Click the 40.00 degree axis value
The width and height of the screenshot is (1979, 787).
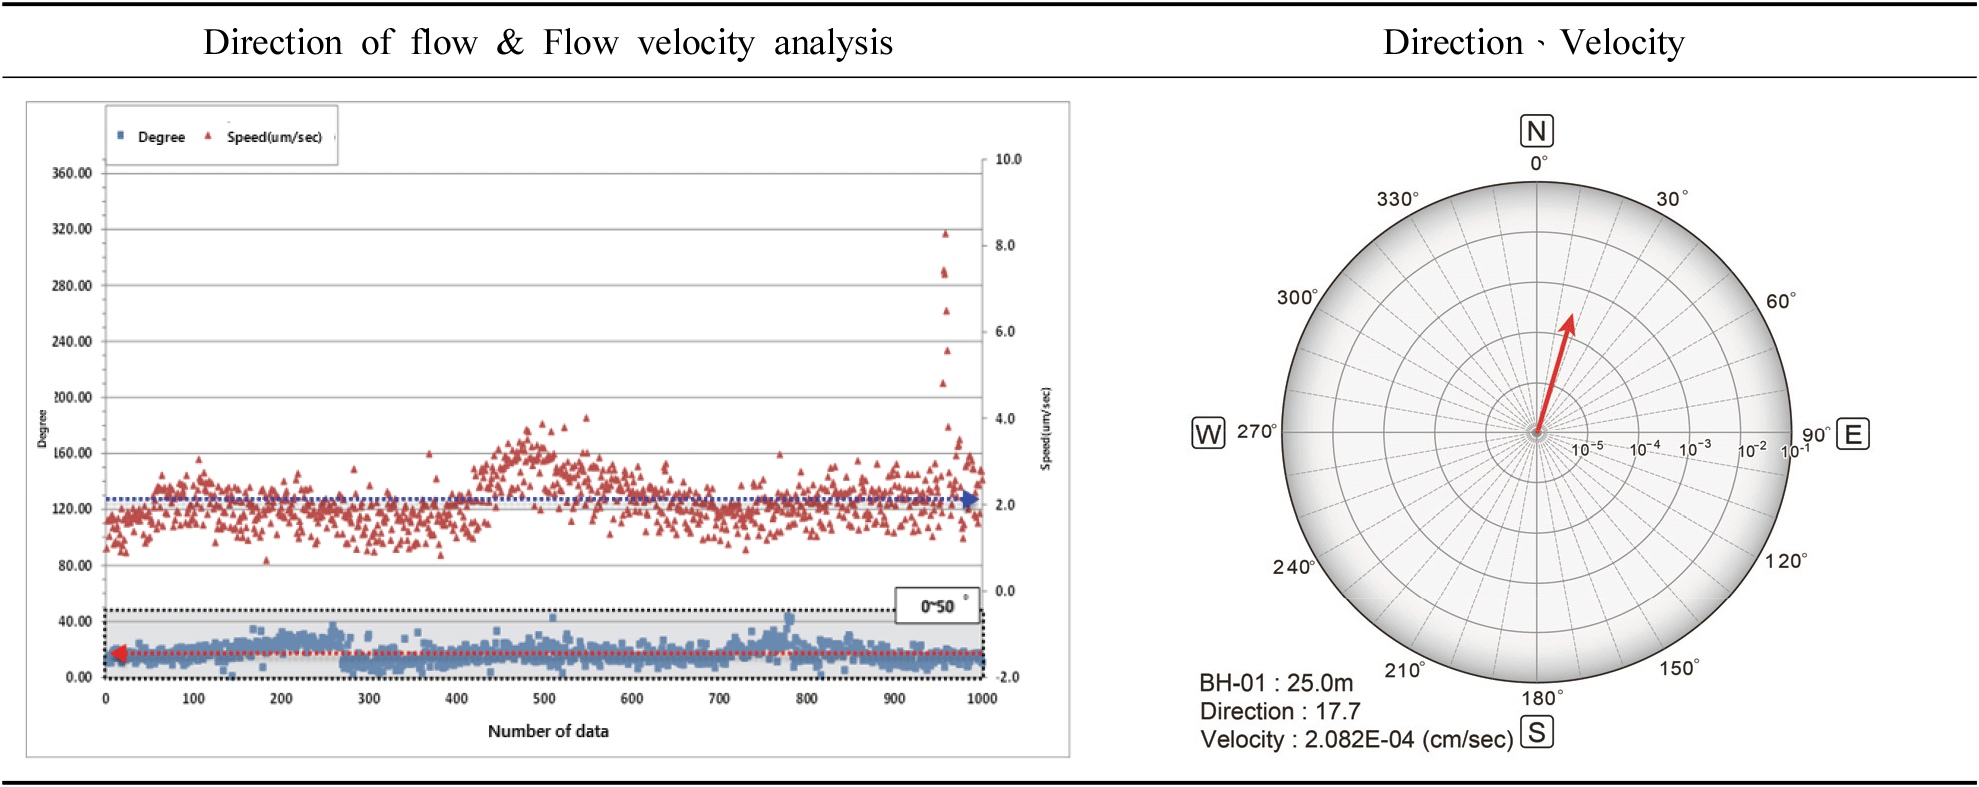(x=74, y=621)
